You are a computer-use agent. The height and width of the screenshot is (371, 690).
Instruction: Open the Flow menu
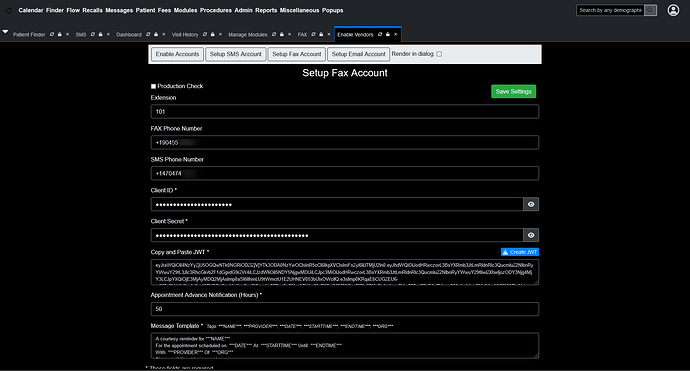(x=73, y=10)
